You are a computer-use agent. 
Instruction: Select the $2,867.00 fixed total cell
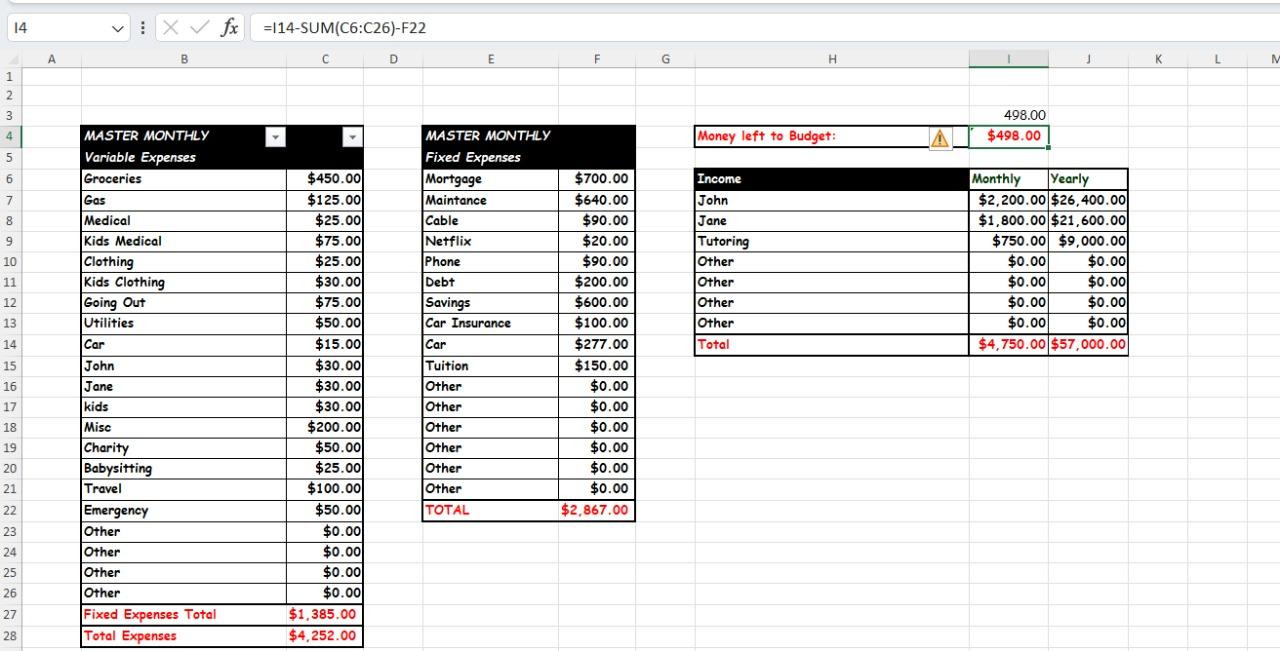[x=597, y=510]
